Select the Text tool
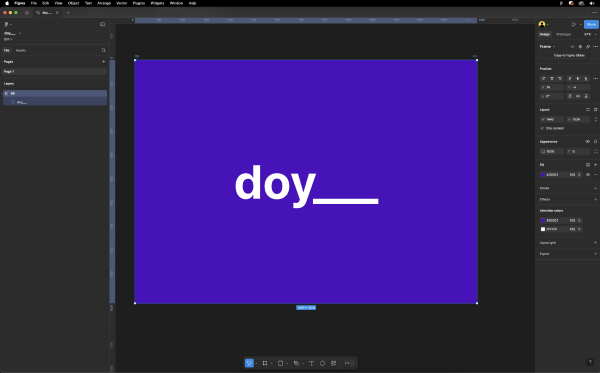The height and width of the screenshot is (373, 600). coord(311,363)
